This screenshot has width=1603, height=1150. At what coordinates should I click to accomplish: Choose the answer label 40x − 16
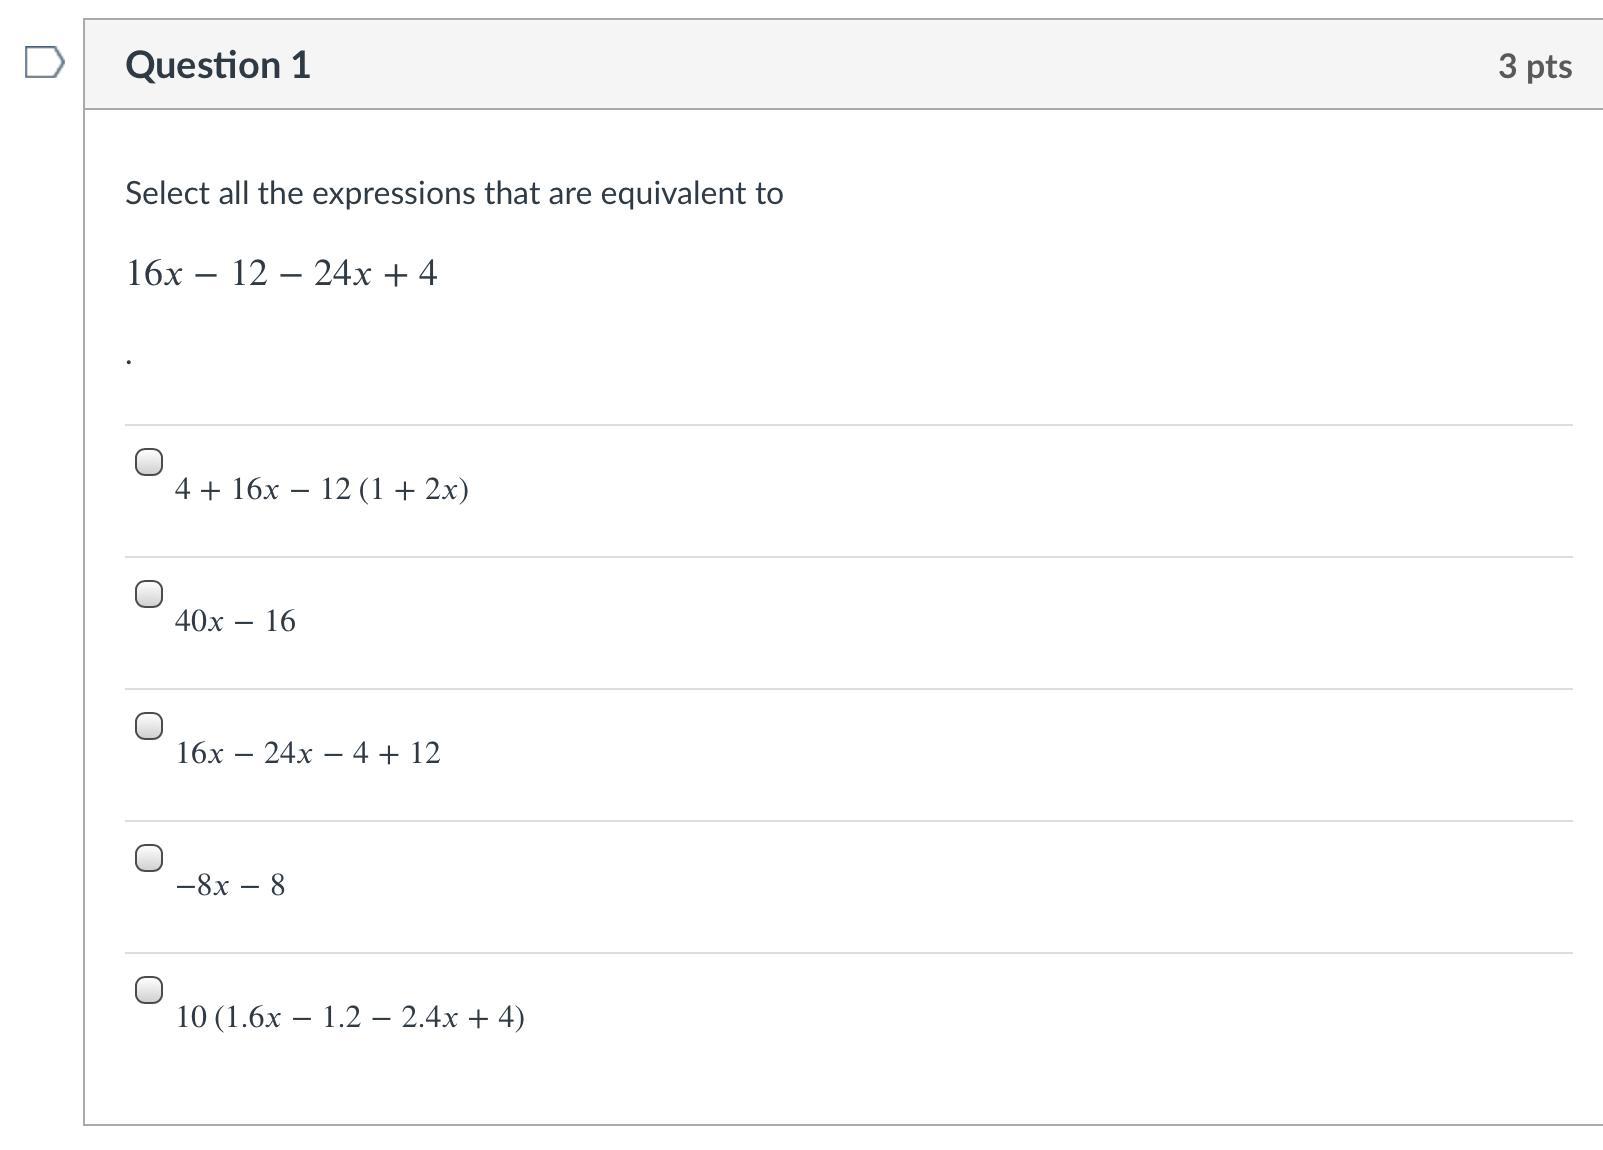coord(235,621)
